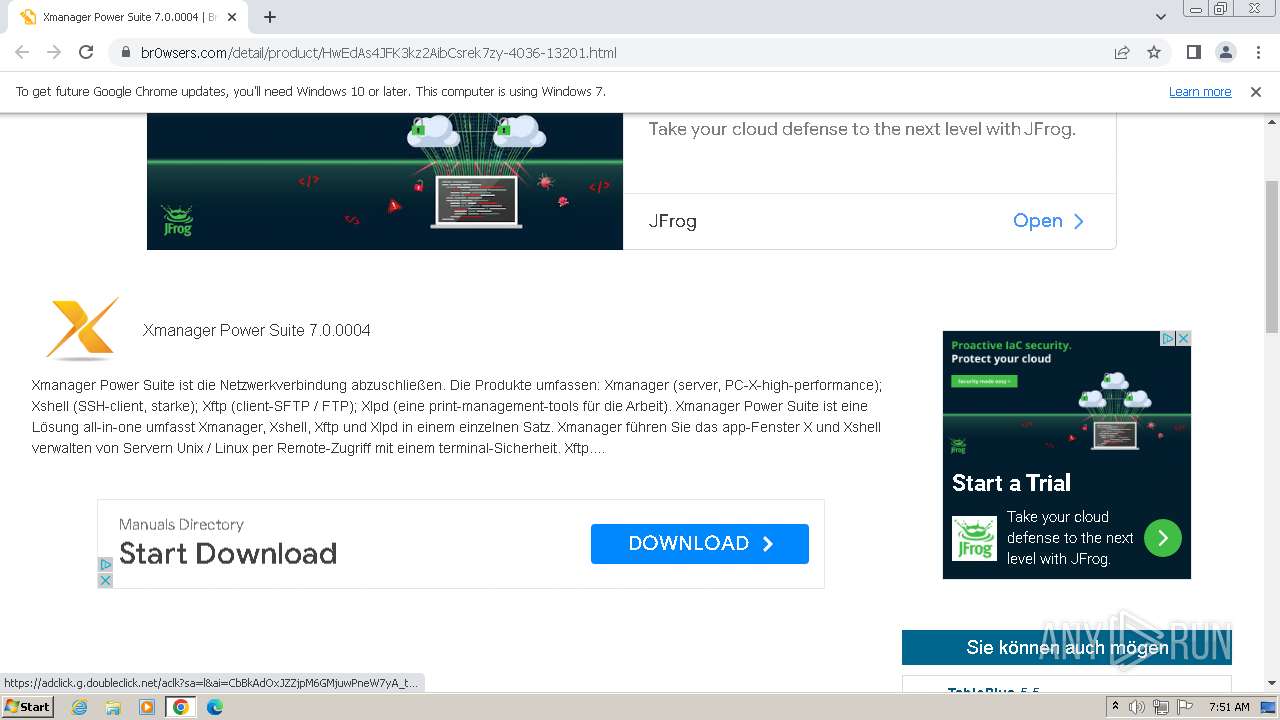Viewport: 1280px width, 720px height.
Task: Click Open on the JFrog ad
Action: pos(1048,221)
